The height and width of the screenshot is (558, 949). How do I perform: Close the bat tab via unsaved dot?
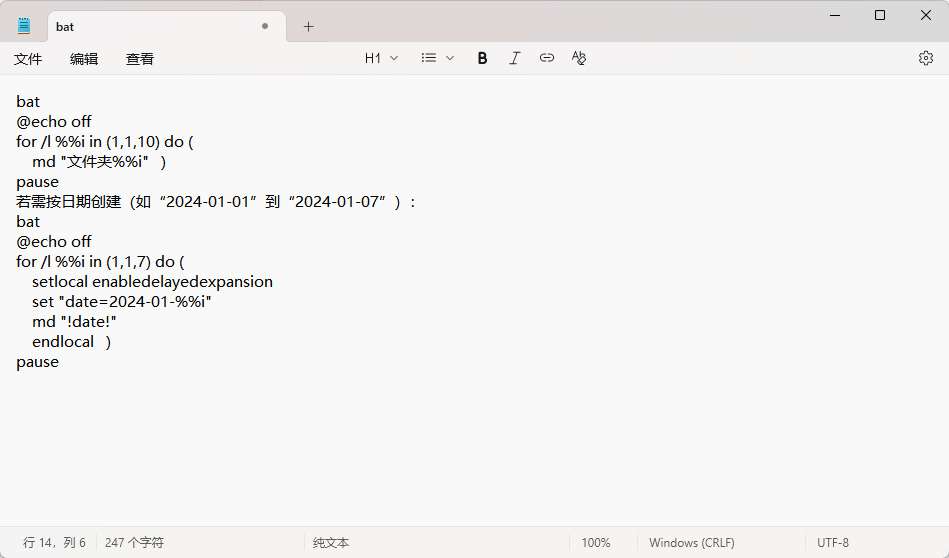tap(264, 26)
